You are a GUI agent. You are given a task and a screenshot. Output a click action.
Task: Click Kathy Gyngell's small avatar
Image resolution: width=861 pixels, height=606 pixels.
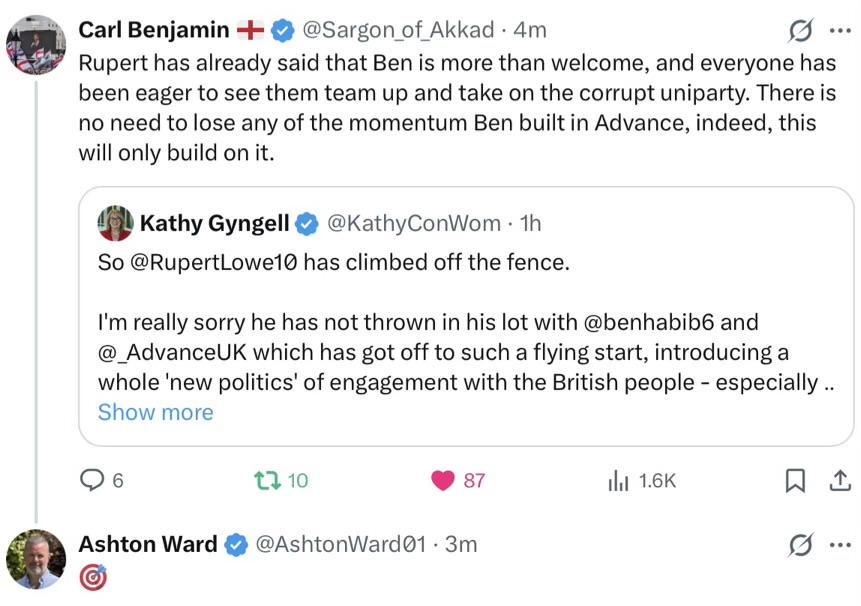115,224
